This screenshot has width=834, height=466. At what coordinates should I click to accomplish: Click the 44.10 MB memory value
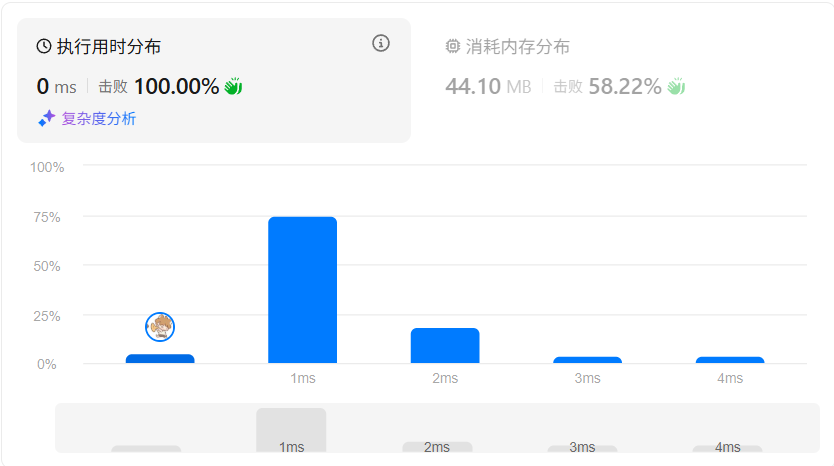488,86
